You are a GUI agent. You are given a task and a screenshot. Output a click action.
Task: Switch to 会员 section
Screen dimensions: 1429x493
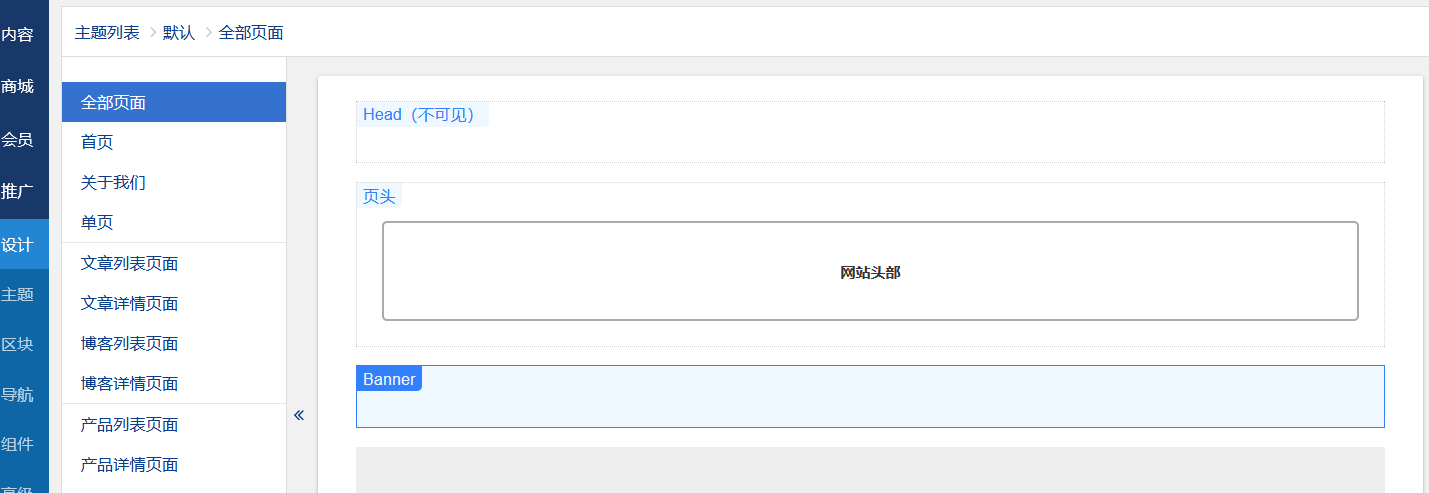(x=18, y=139)
